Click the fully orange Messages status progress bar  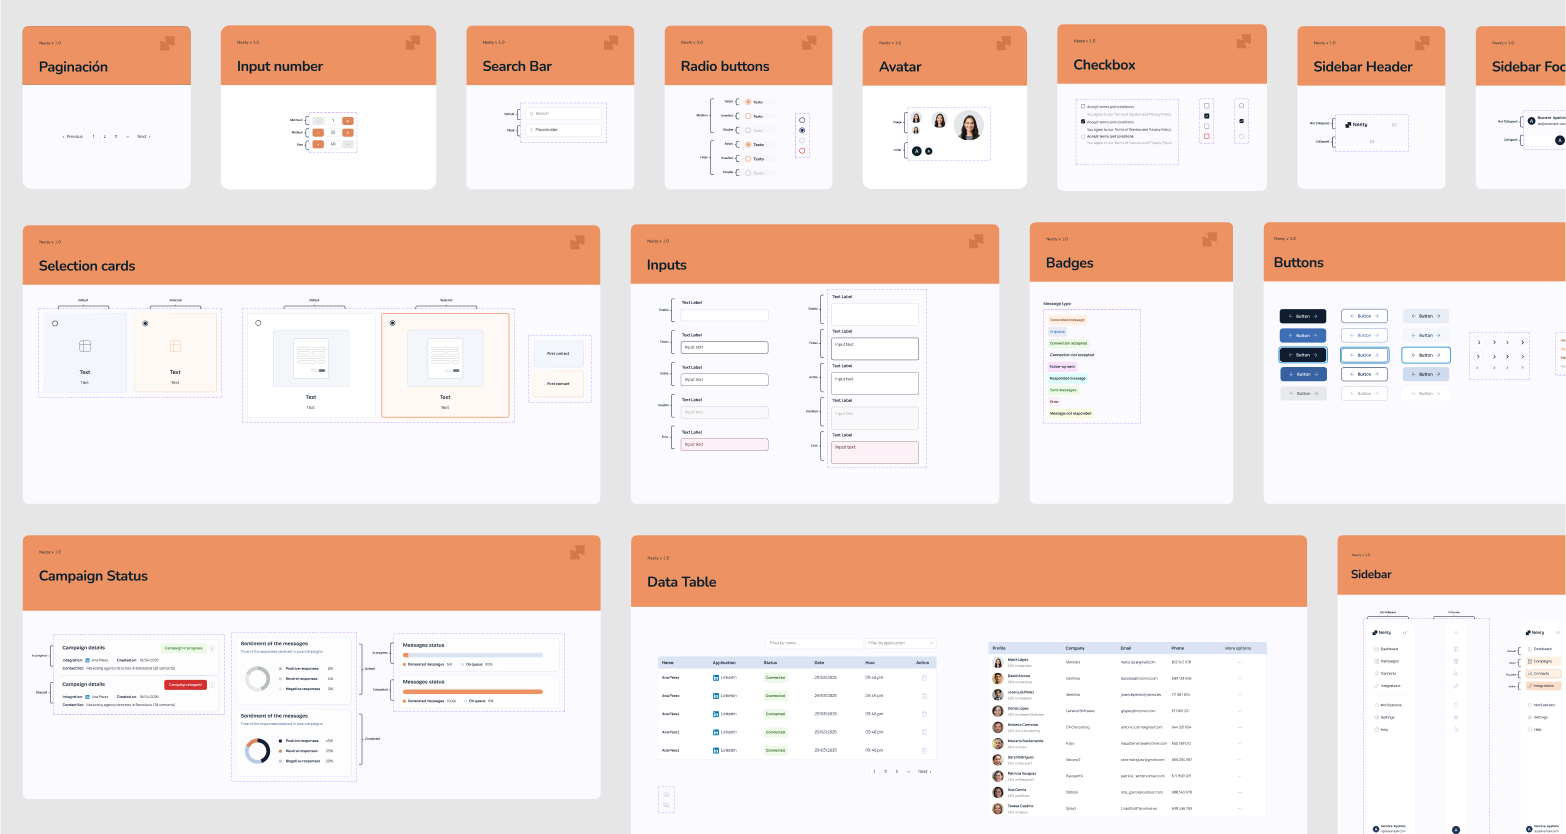(x=472, y=691)
